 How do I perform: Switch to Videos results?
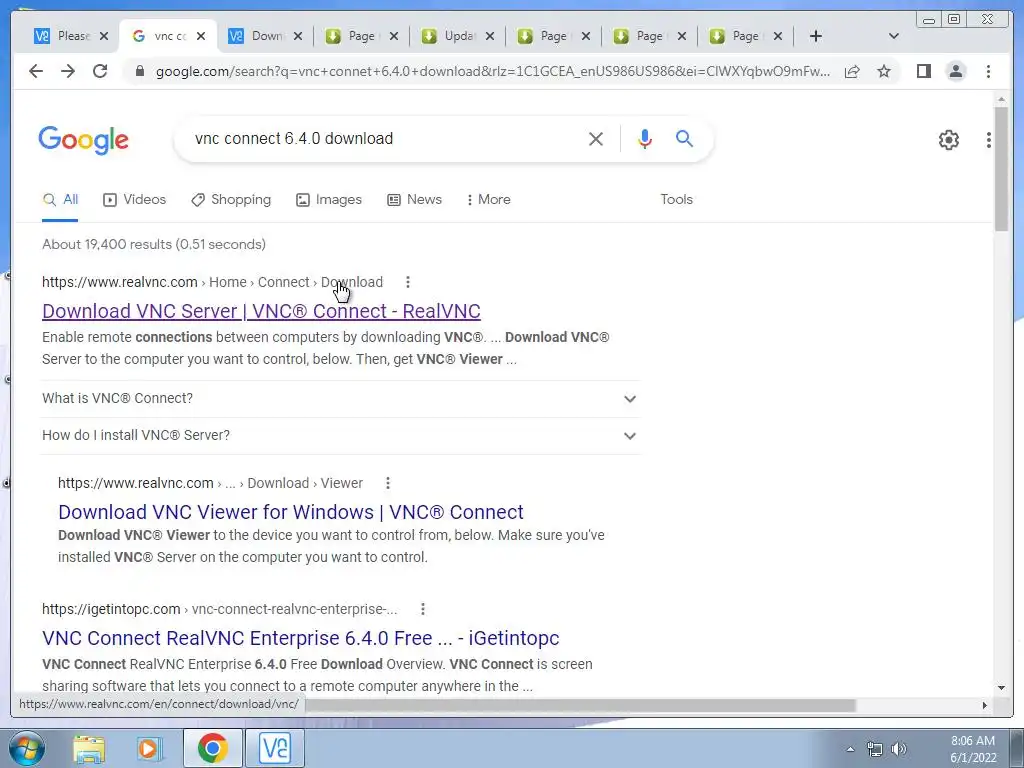135,200
